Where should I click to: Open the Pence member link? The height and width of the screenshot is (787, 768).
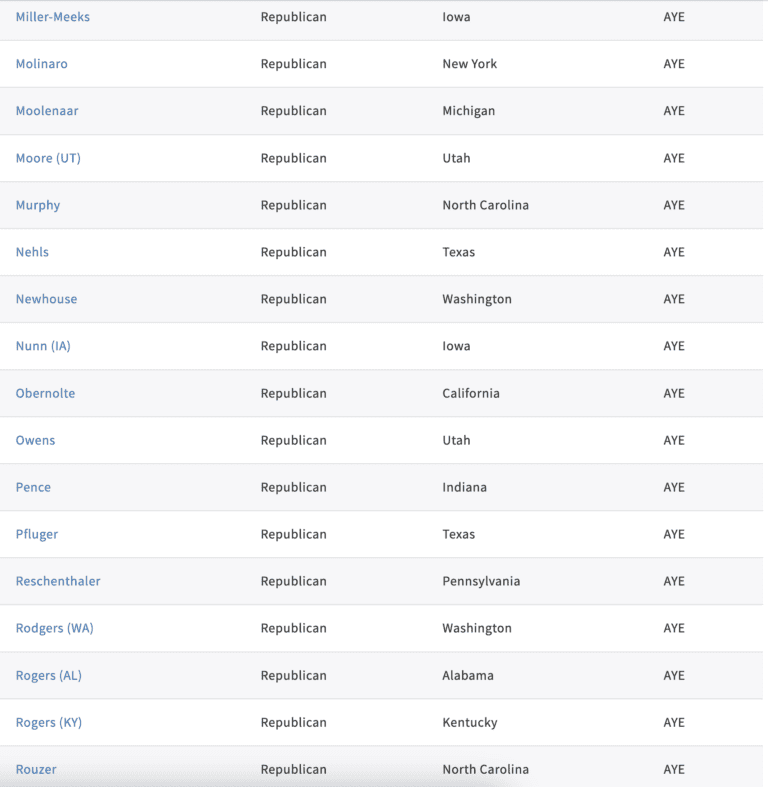click(x=33, y=487)
